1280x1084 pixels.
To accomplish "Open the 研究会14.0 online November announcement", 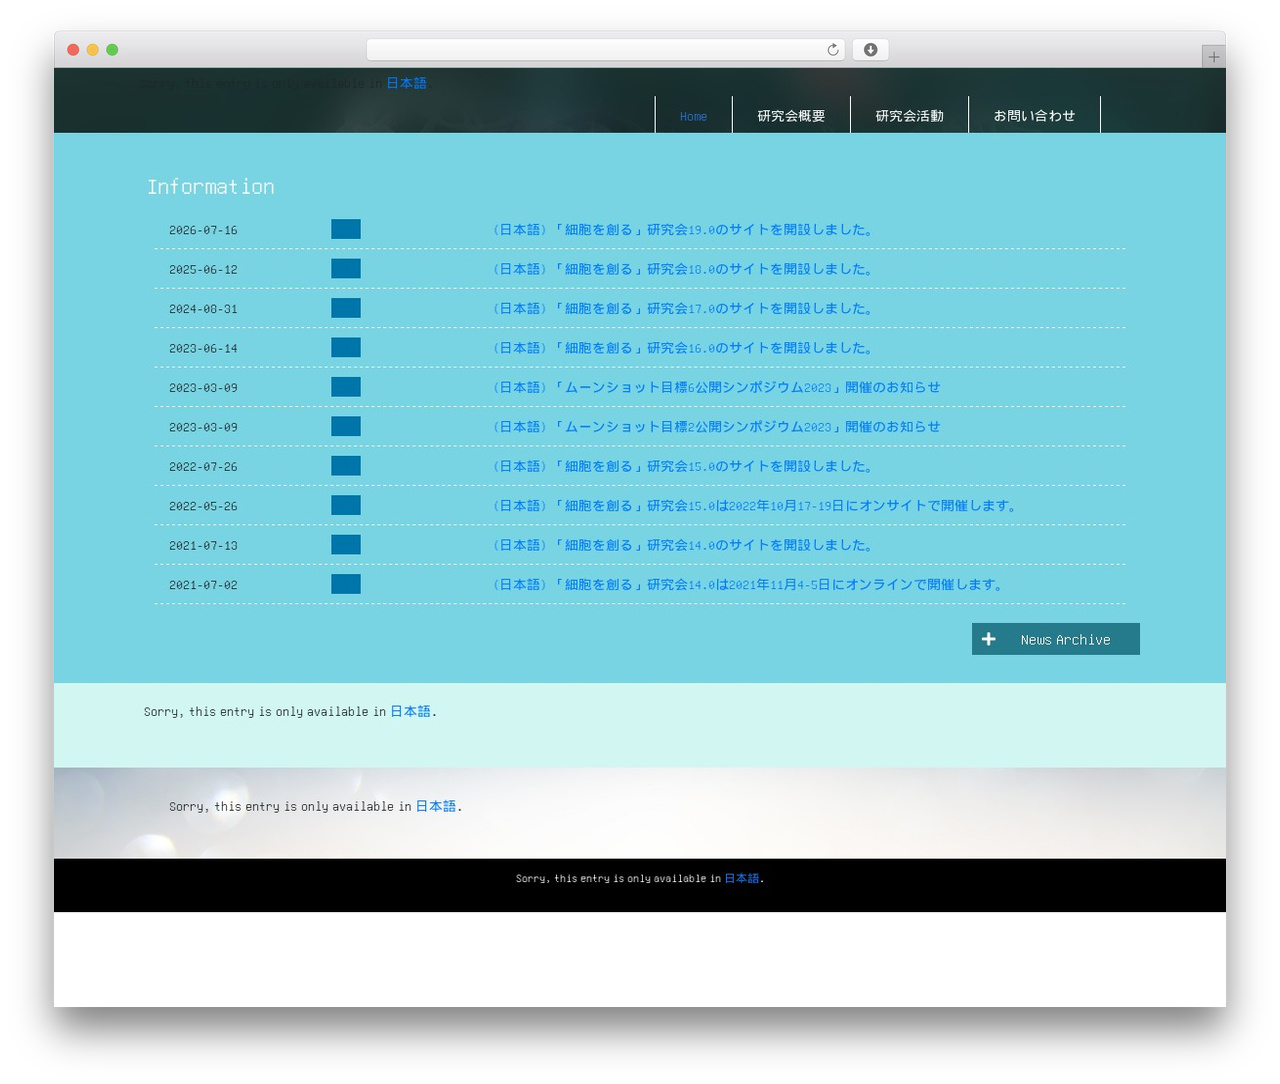I will [x=748, y=585].
